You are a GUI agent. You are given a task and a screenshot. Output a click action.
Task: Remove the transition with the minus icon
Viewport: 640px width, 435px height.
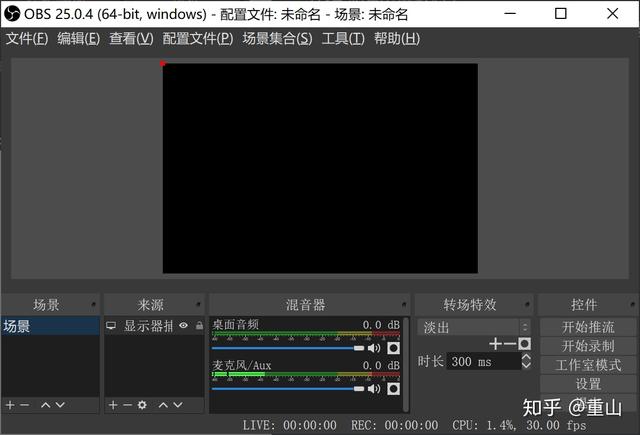[x=510, y=344]
